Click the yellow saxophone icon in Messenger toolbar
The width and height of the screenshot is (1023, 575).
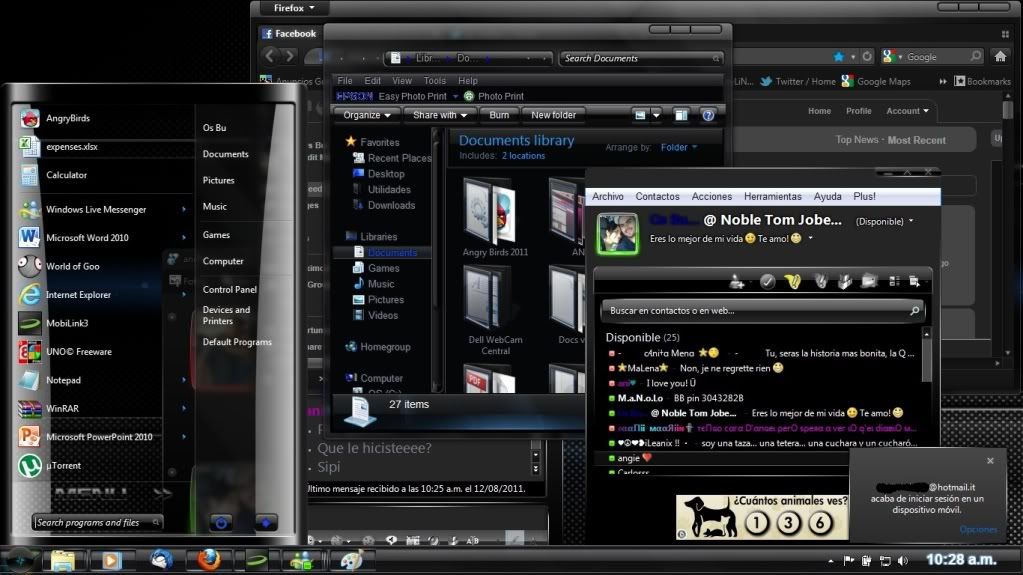pos(793,281)
